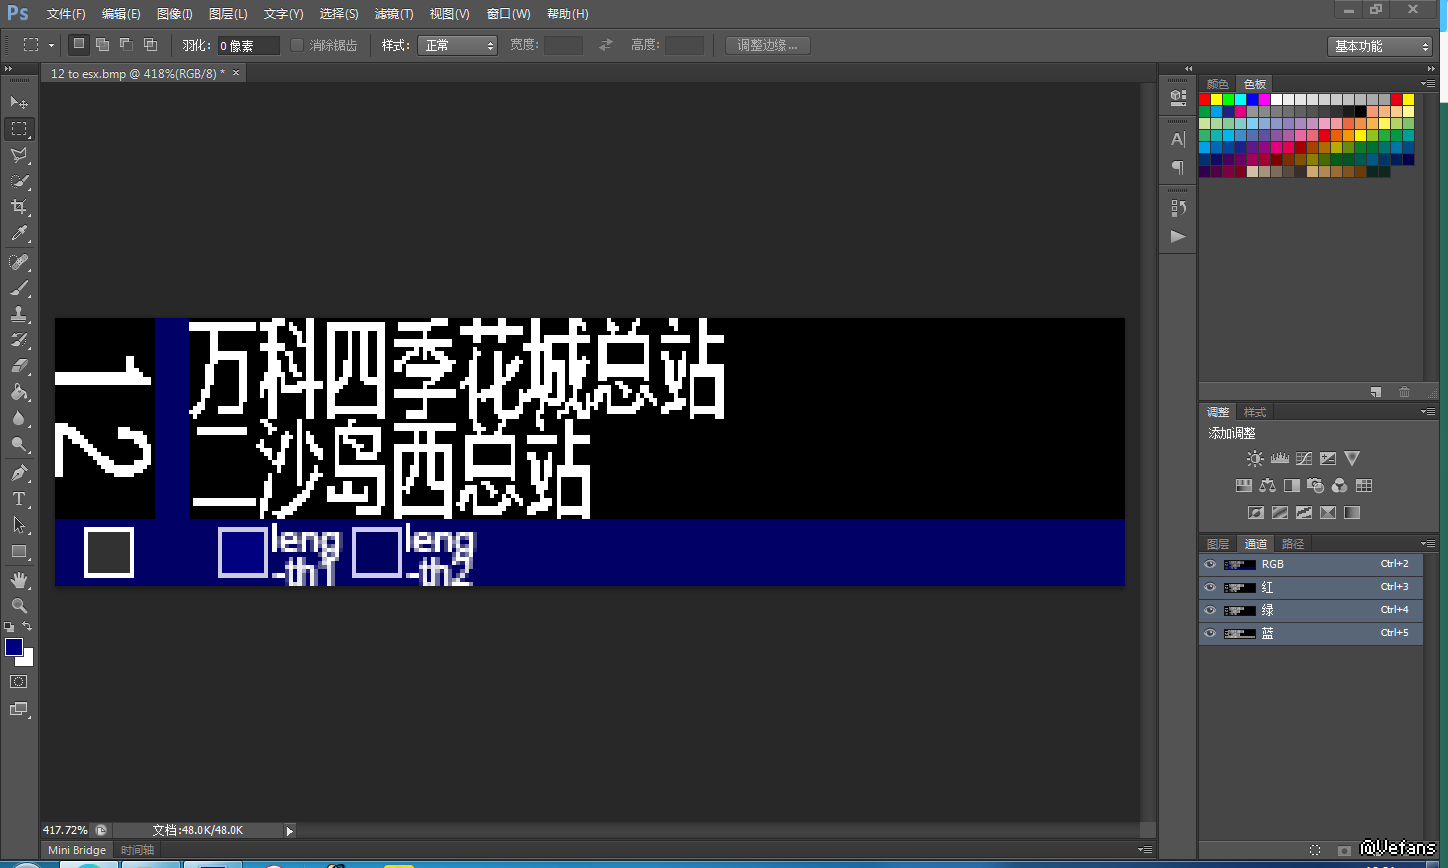Select the Rectangle shape tool

pos(19,551)
